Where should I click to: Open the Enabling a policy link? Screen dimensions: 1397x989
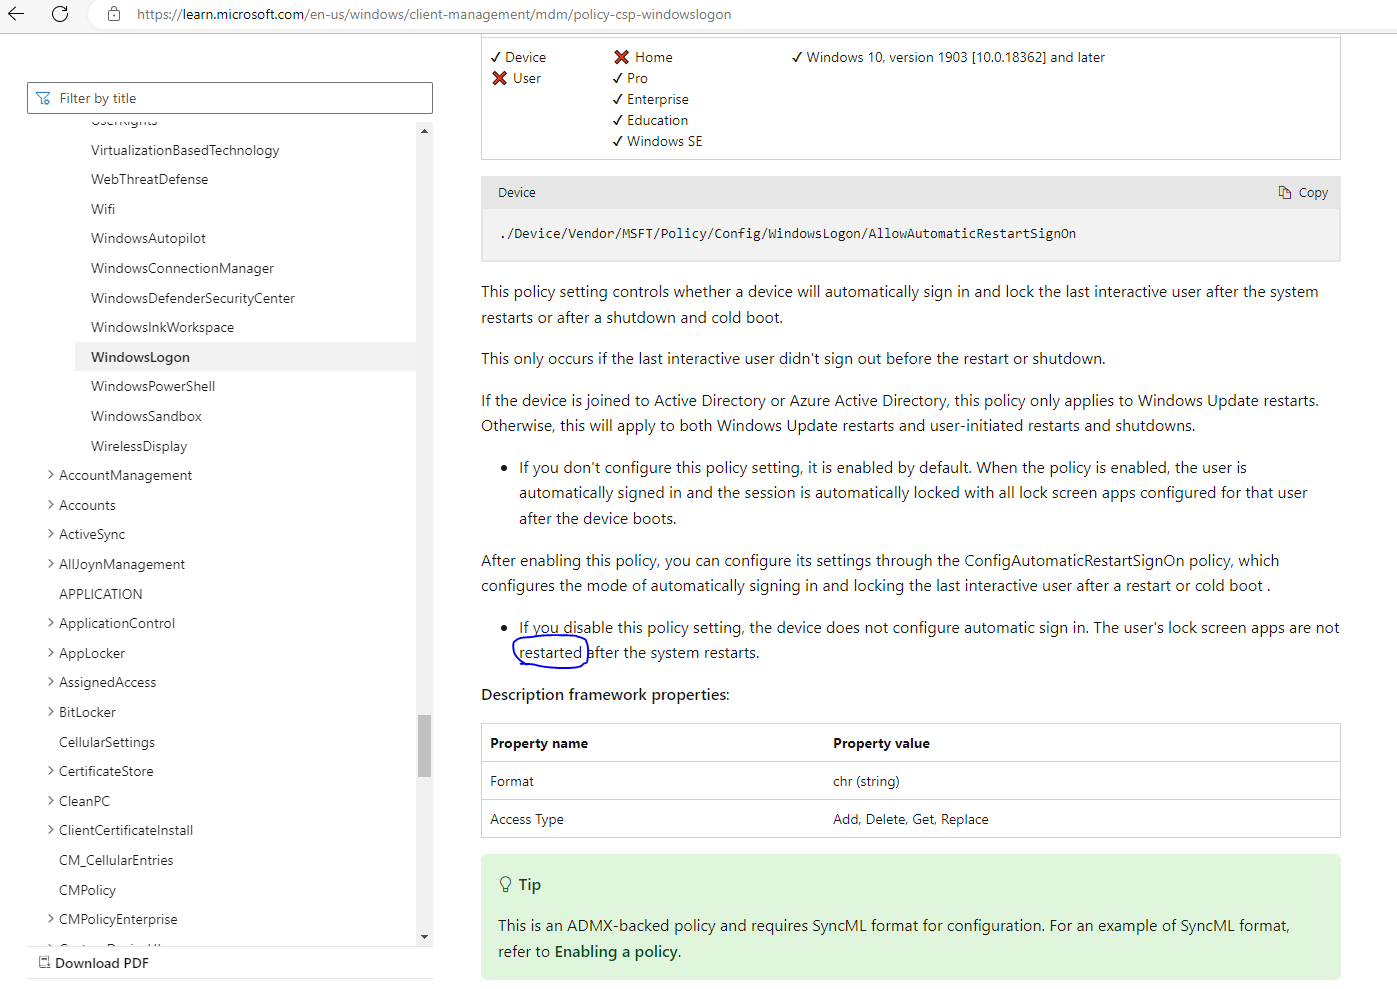[x=616, y=951]
